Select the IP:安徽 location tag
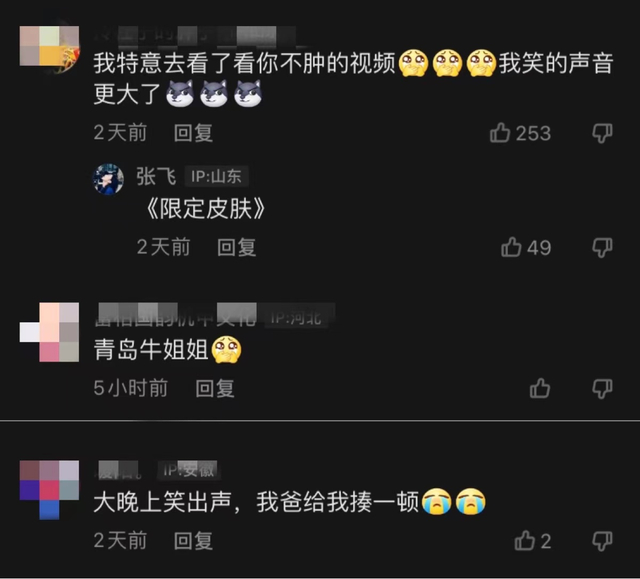The height and width of the screenshot is (579, 640). coord(189,470)
